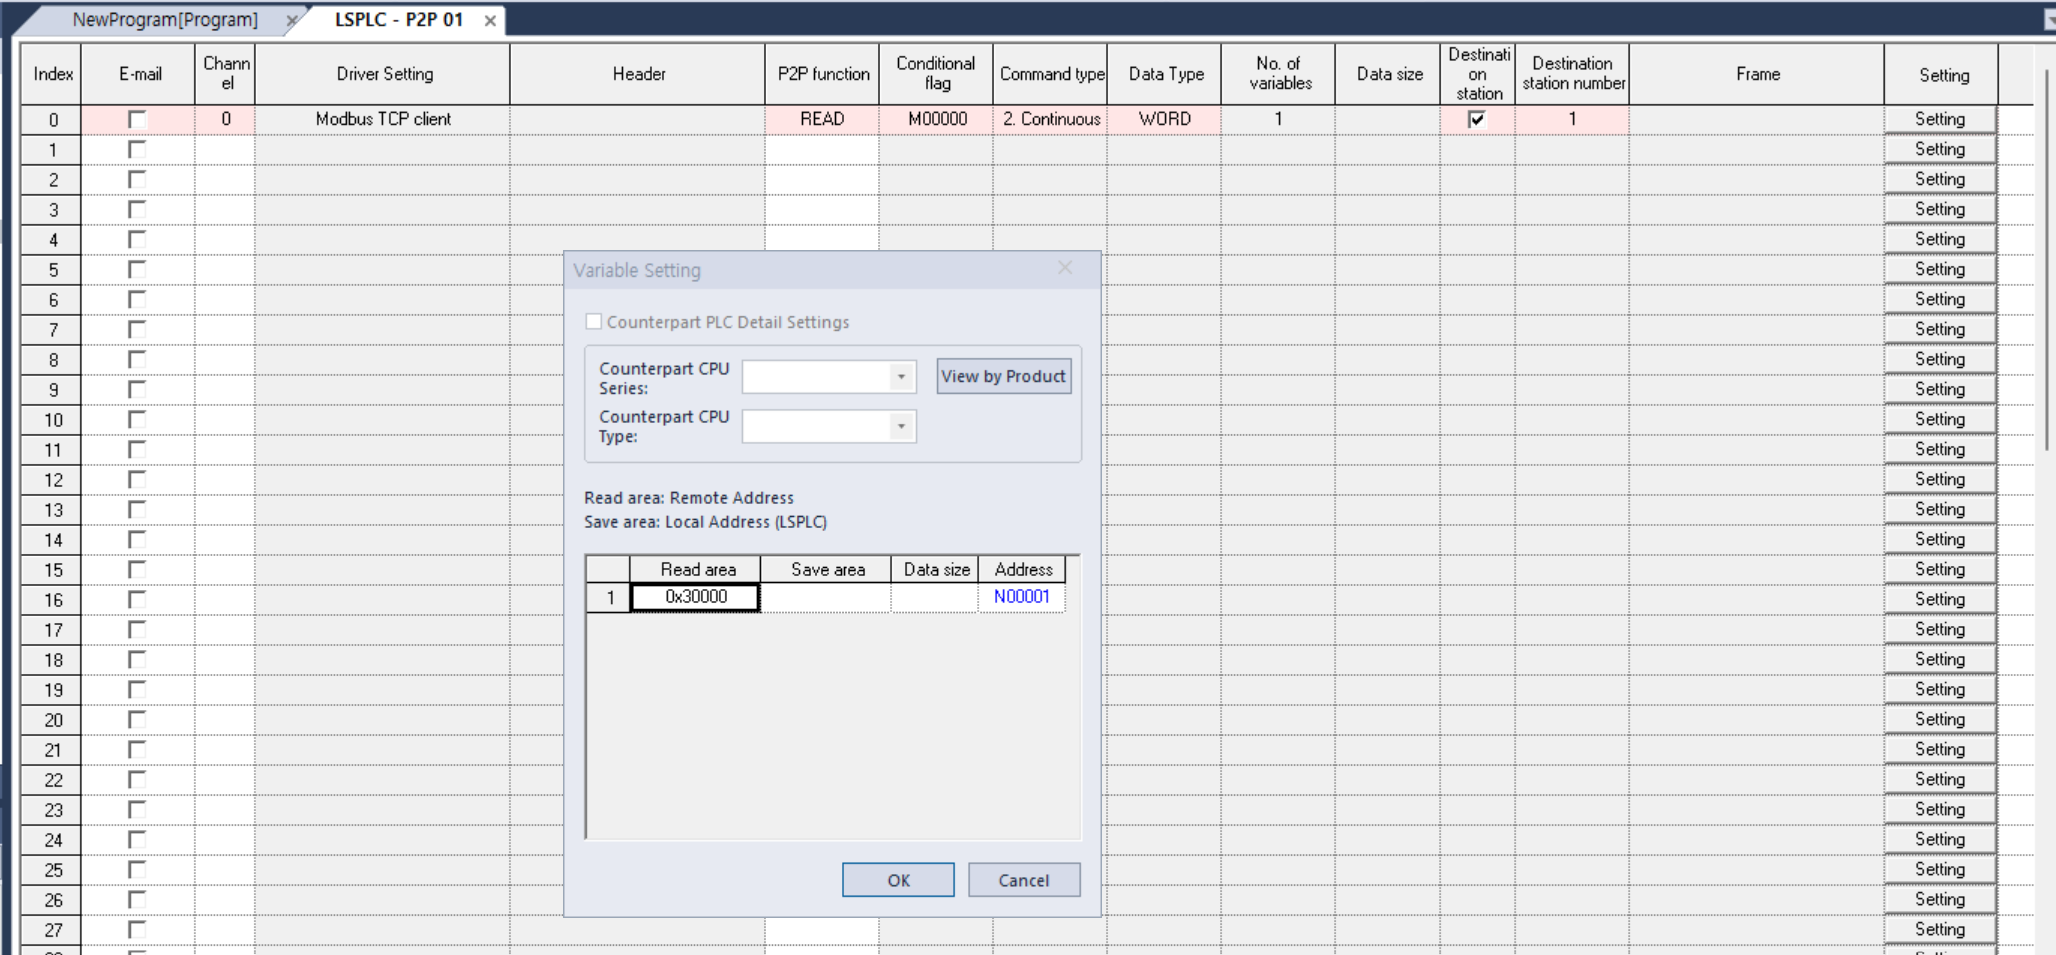Image resolution: width=2056 pixels, height=955 pixels.
Task: Close the NewProgram[Program] tab
Action: [291, 19]
